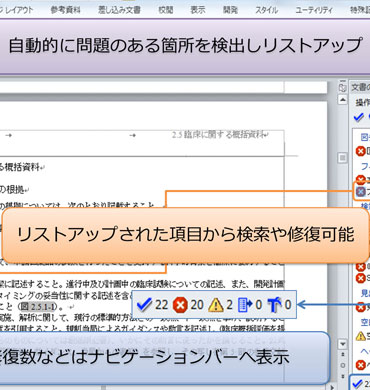Click the vertical scrollbar up arrow
Image resolution: width=370 pixels, height=390 pixels.
click(342, 99)
